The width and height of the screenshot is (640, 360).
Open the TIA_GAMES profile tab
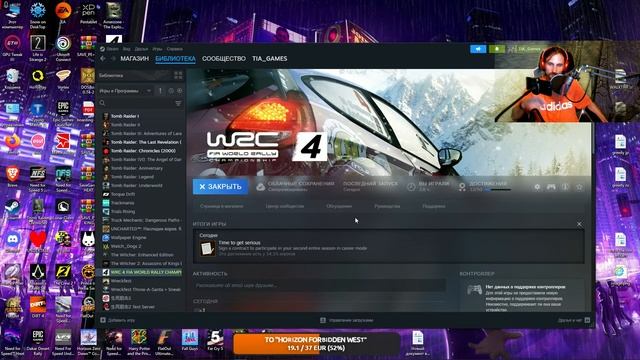269,59
